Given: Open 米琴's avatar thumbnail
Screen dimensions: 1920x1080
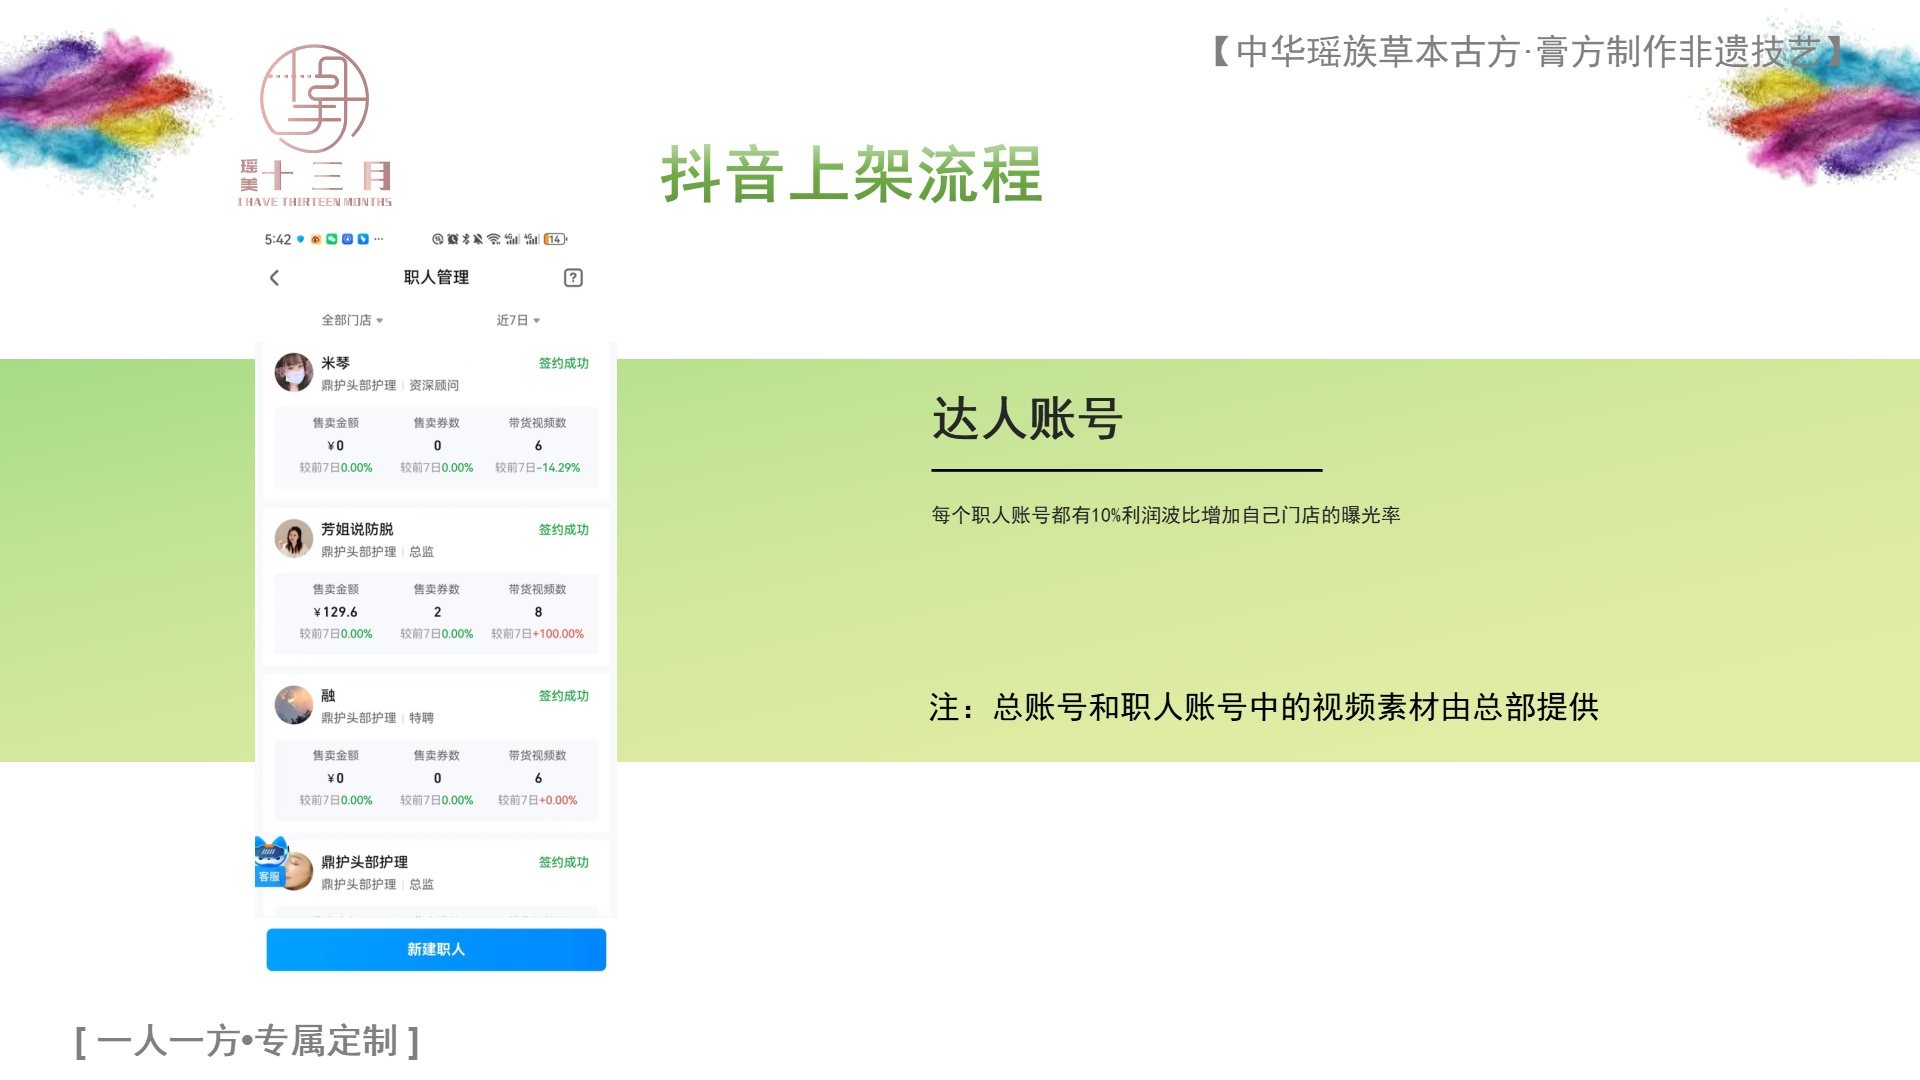Looking at the screenshot, I should 294,372.
